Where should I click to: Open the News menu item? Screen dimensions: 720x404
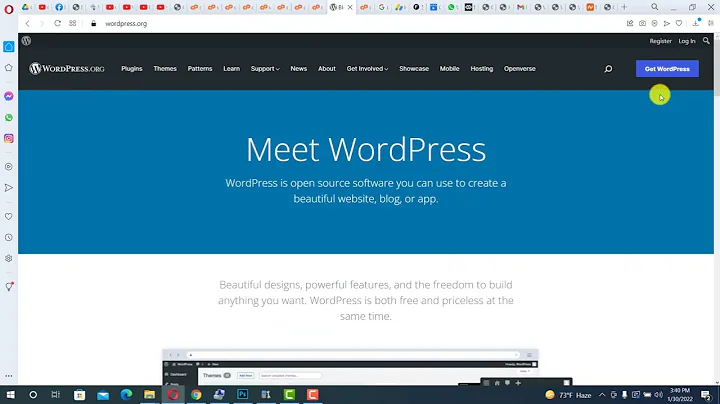(x=298, y=69)
